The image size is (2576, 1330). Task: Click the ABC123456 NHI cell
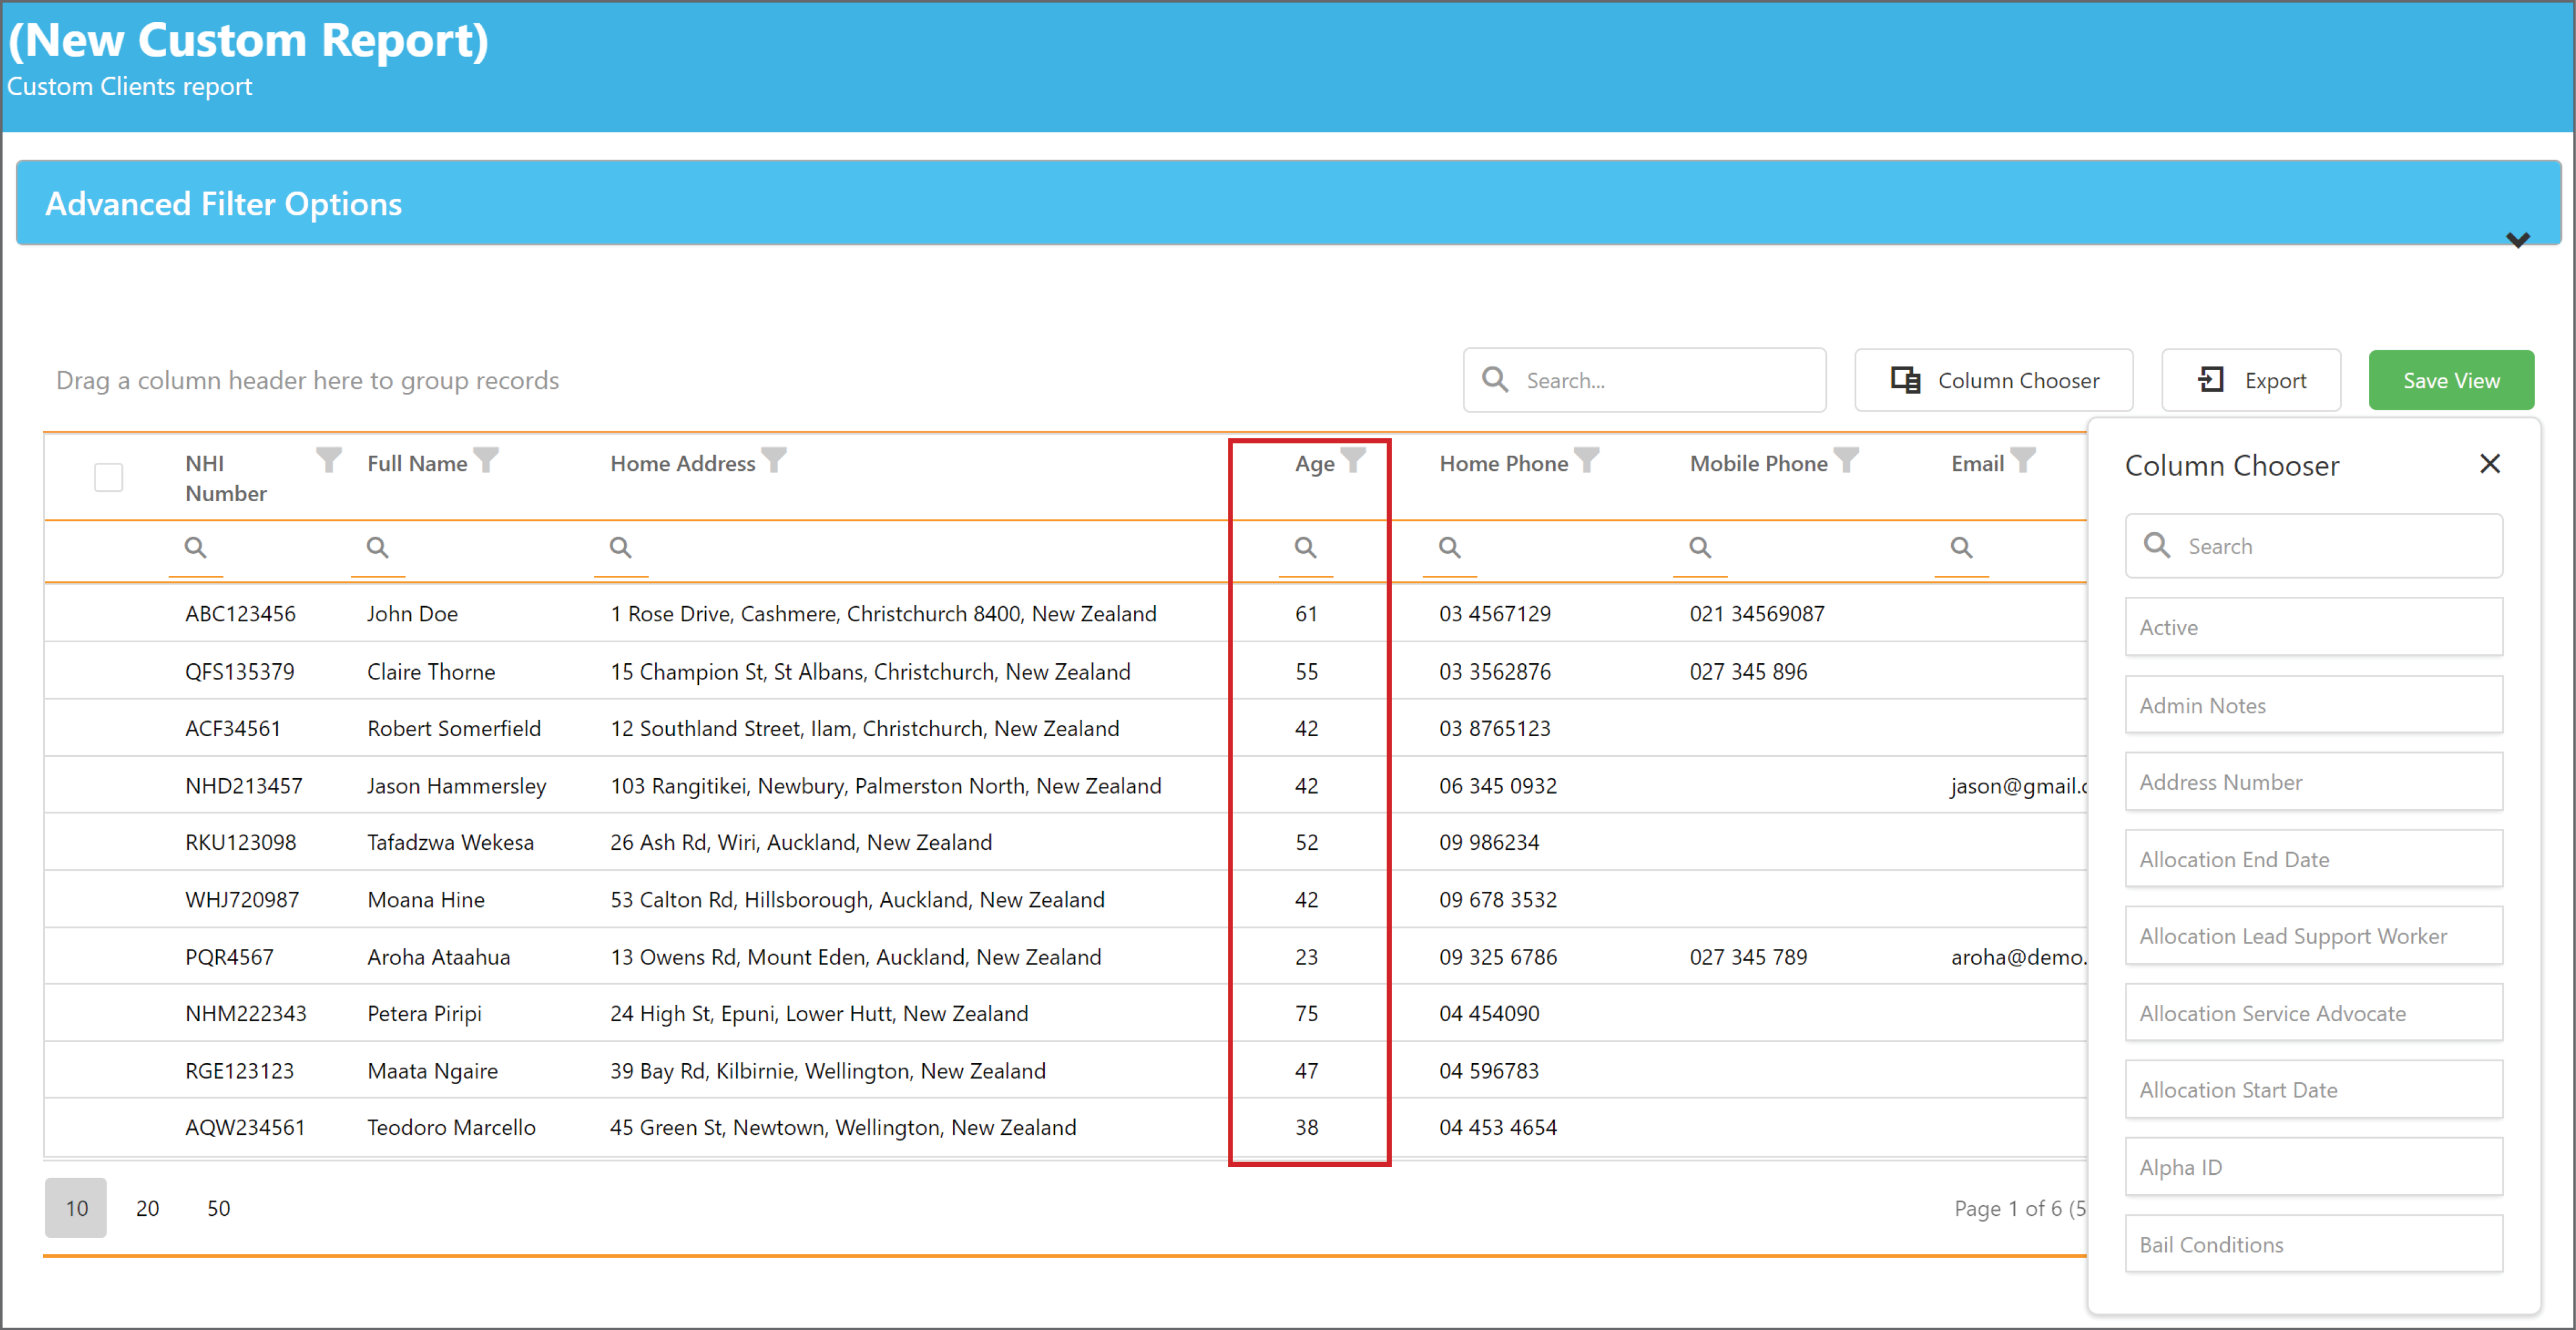click(x=240, y=613)
